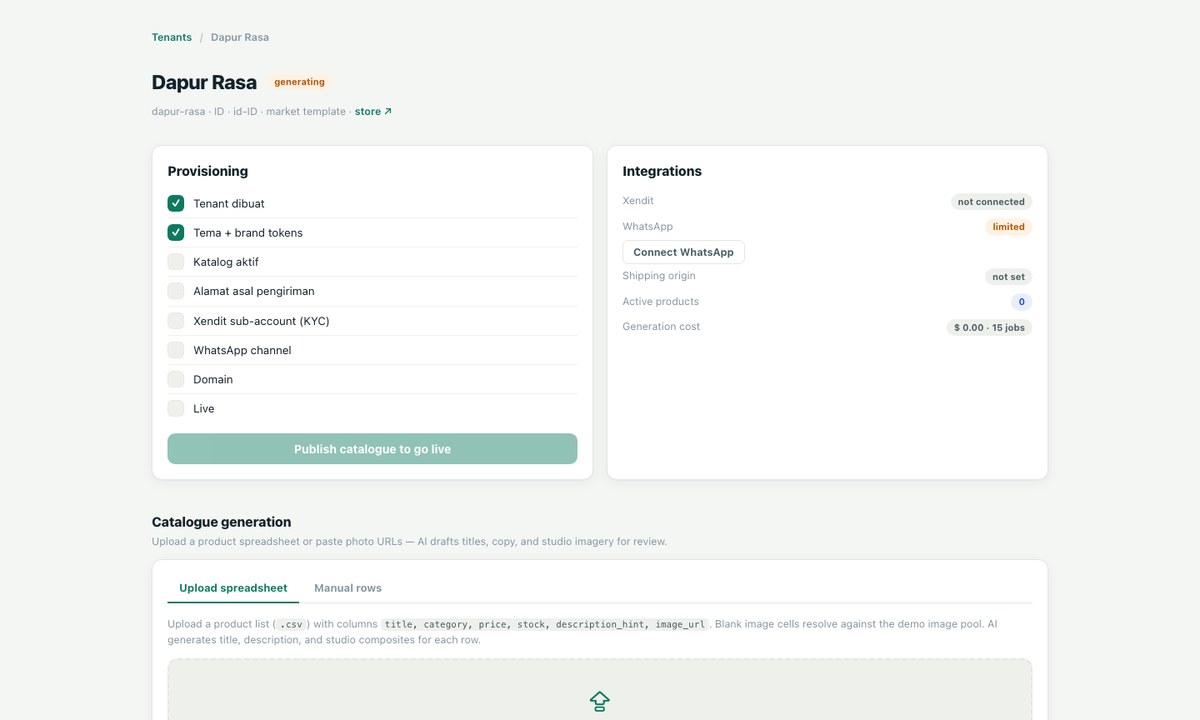
Task: Click the Xendit not connected badge
Action: point(991,202)
